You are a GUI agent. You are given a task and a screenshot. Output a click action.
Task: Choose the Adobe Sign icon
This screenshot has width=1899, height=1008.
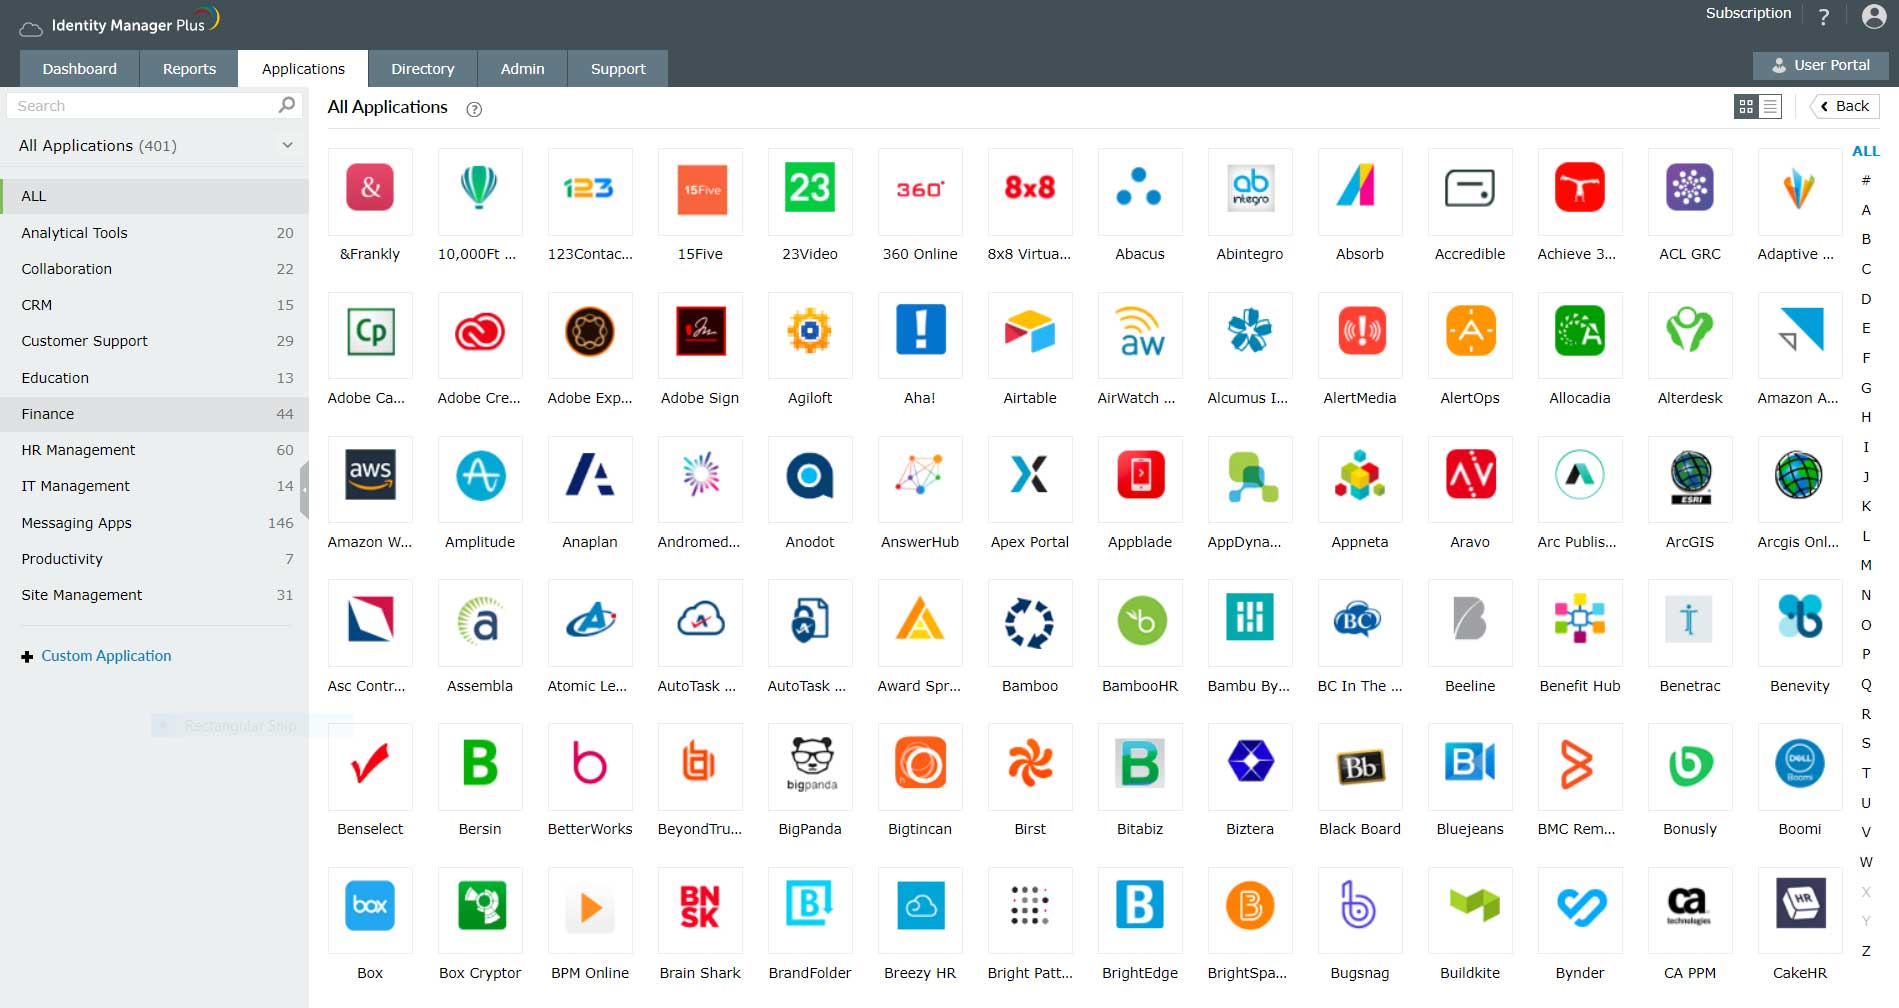pyautogui.click(x=700, y=333)
